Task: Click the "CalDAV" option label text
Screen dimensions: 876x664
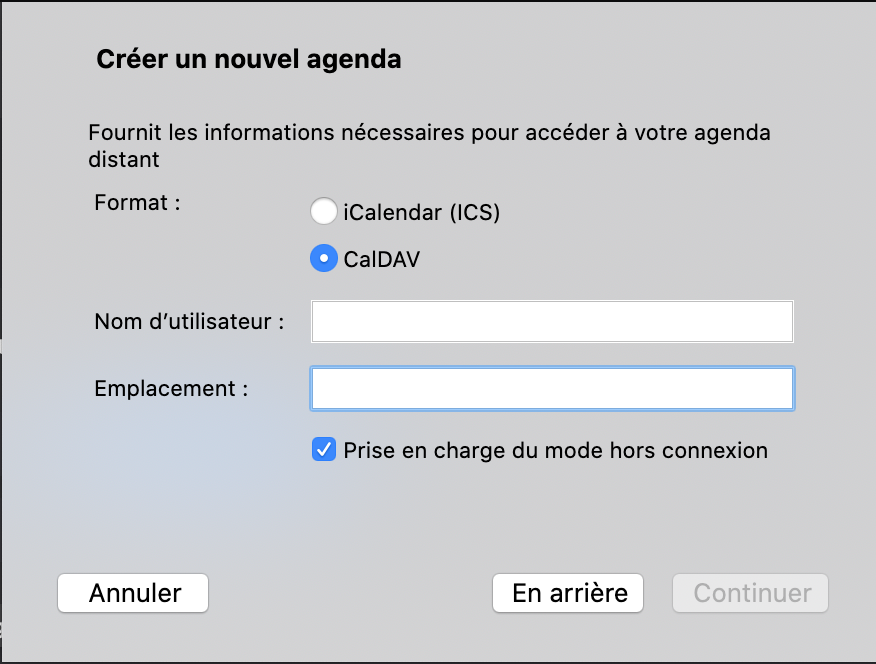Action: 382,259
